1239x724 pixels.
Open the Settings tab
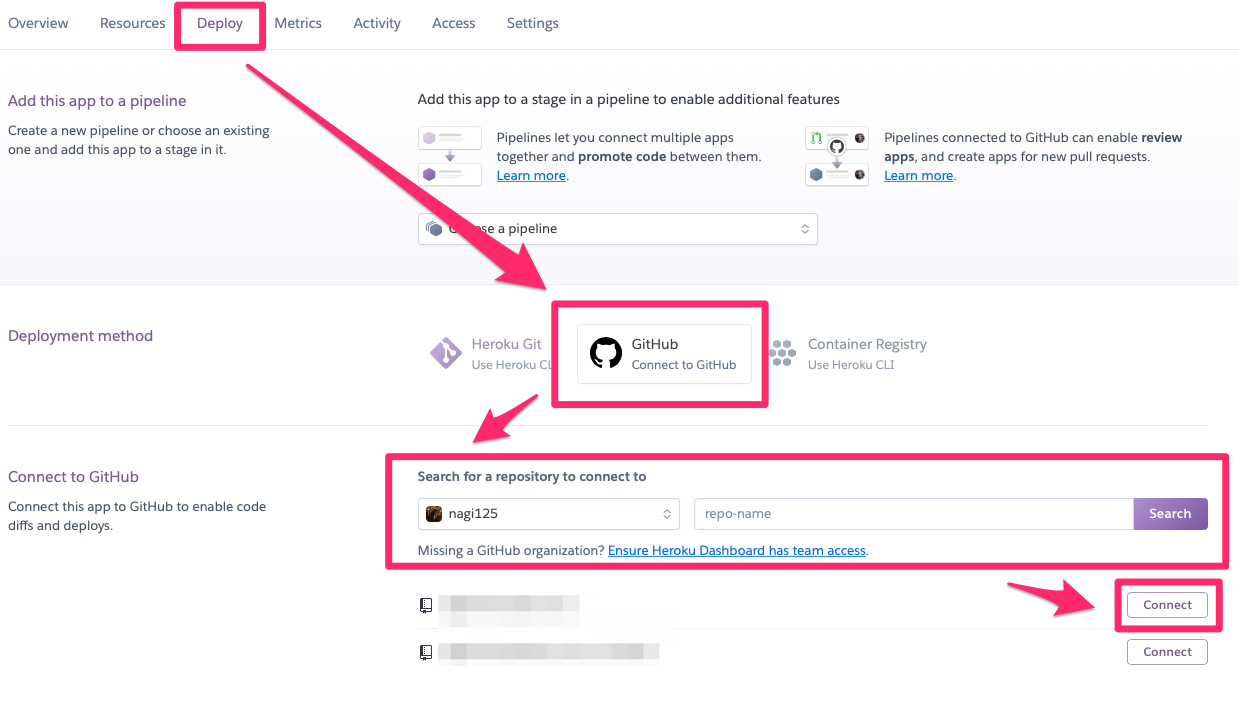tap(532, 23)
